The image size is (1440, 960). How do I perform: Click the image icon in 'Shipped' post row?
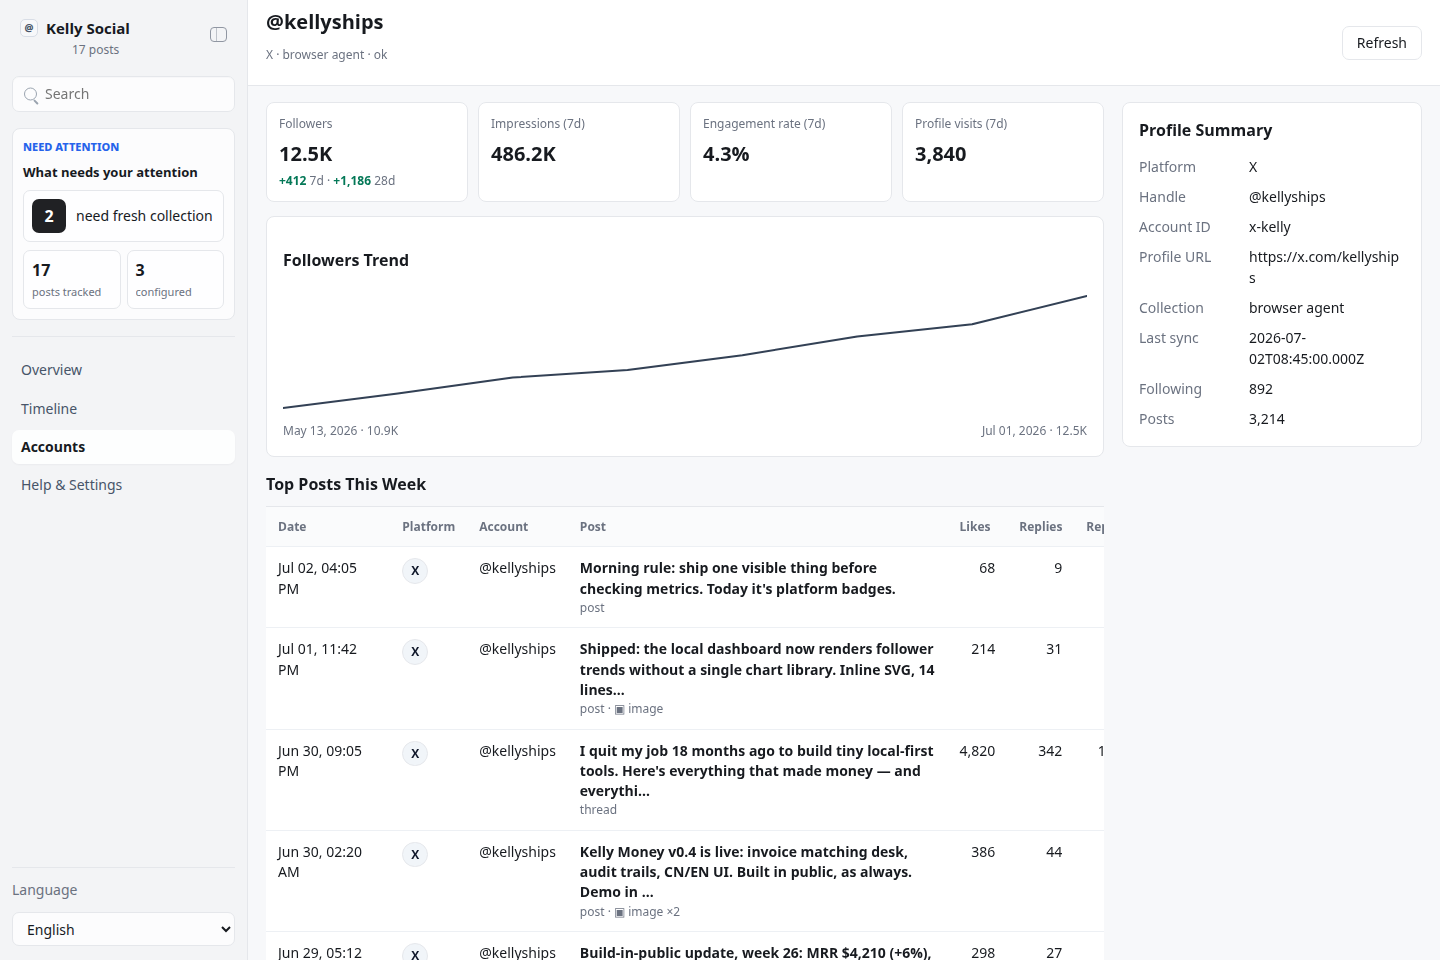[620, 709]
